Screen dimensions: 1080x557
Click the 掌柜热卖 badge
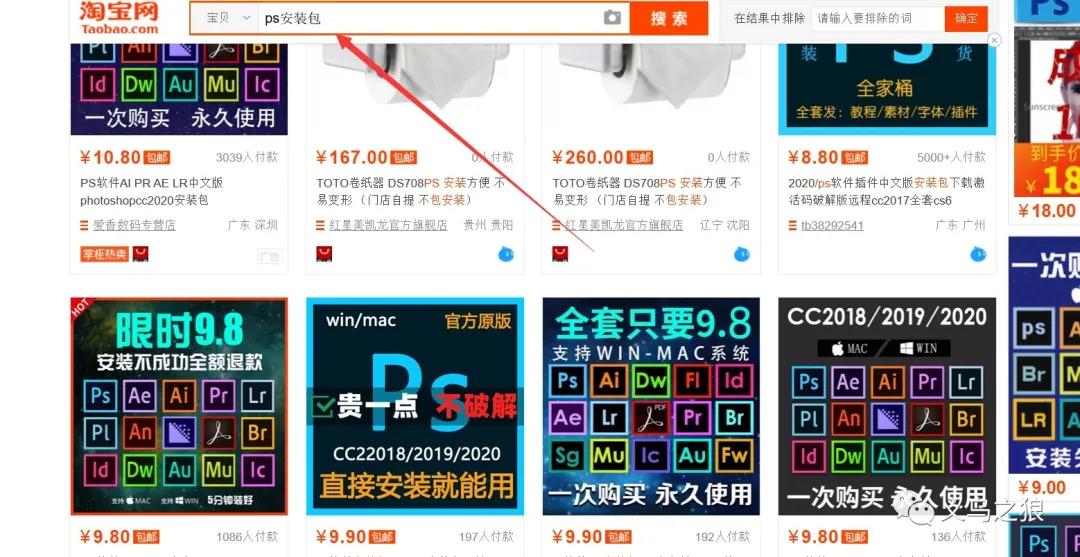105,254
